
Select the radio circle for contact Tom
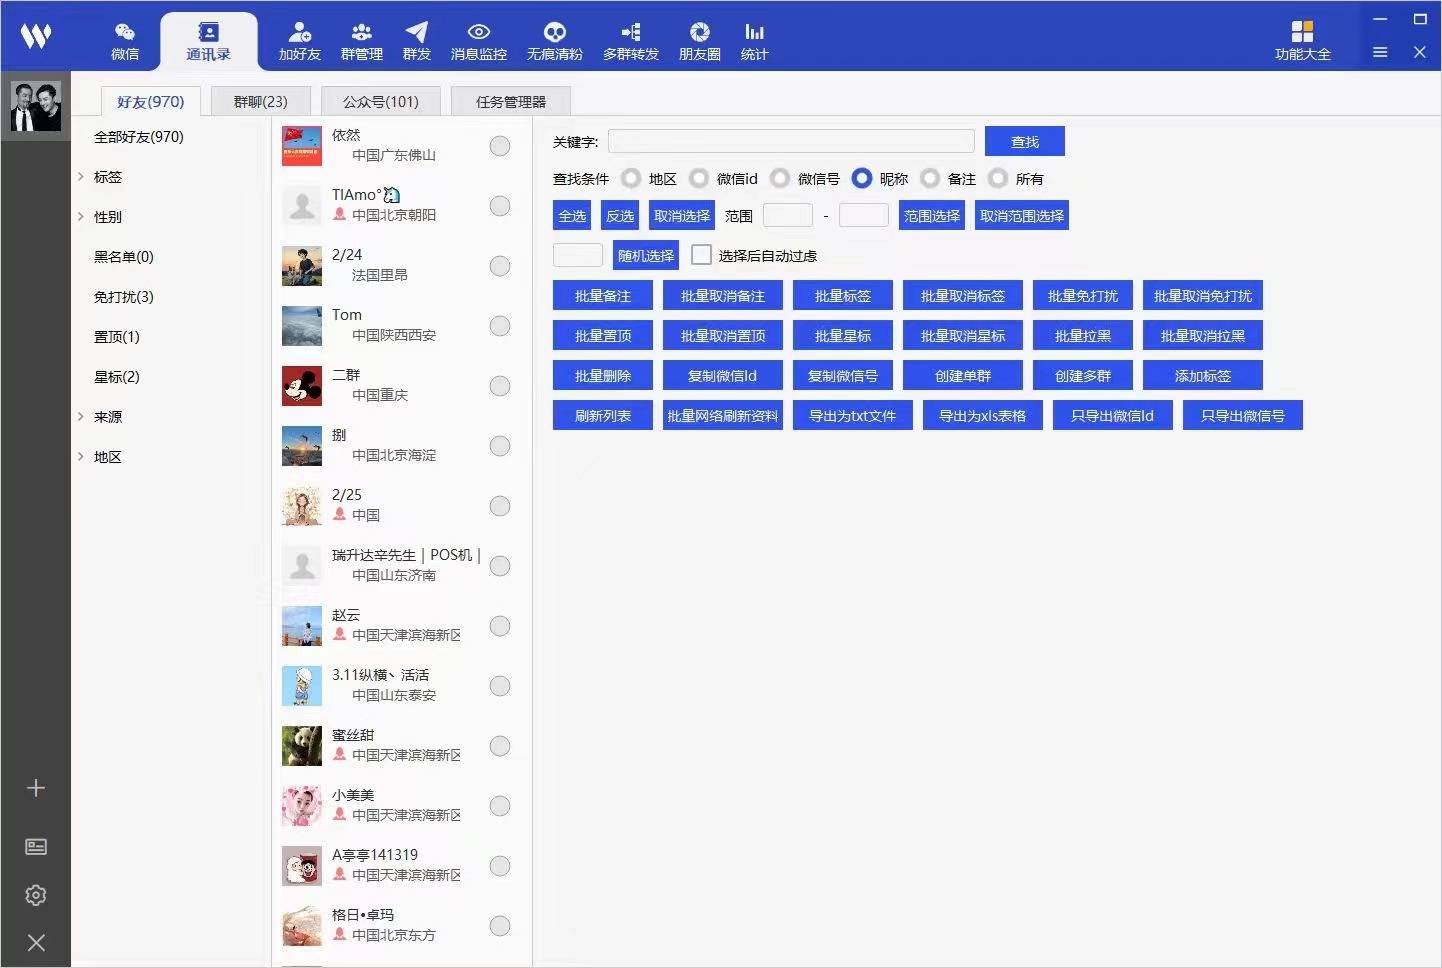tap(500, 326)
